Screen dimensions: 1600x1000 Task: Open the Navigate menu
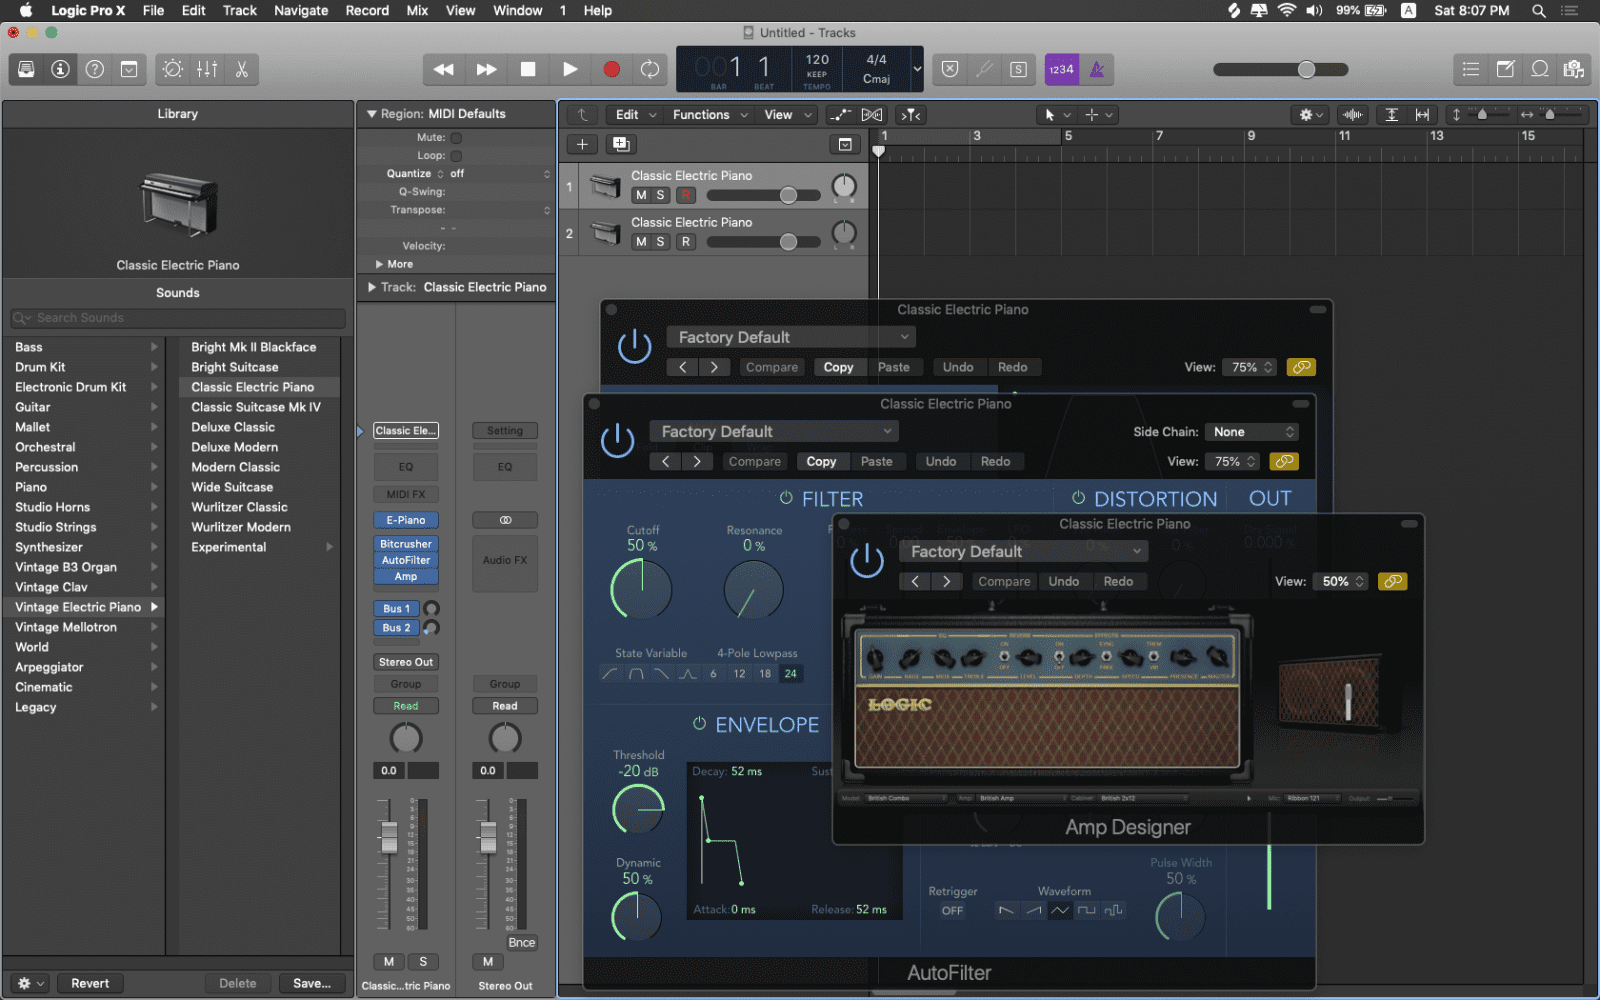tap(301, 10)
